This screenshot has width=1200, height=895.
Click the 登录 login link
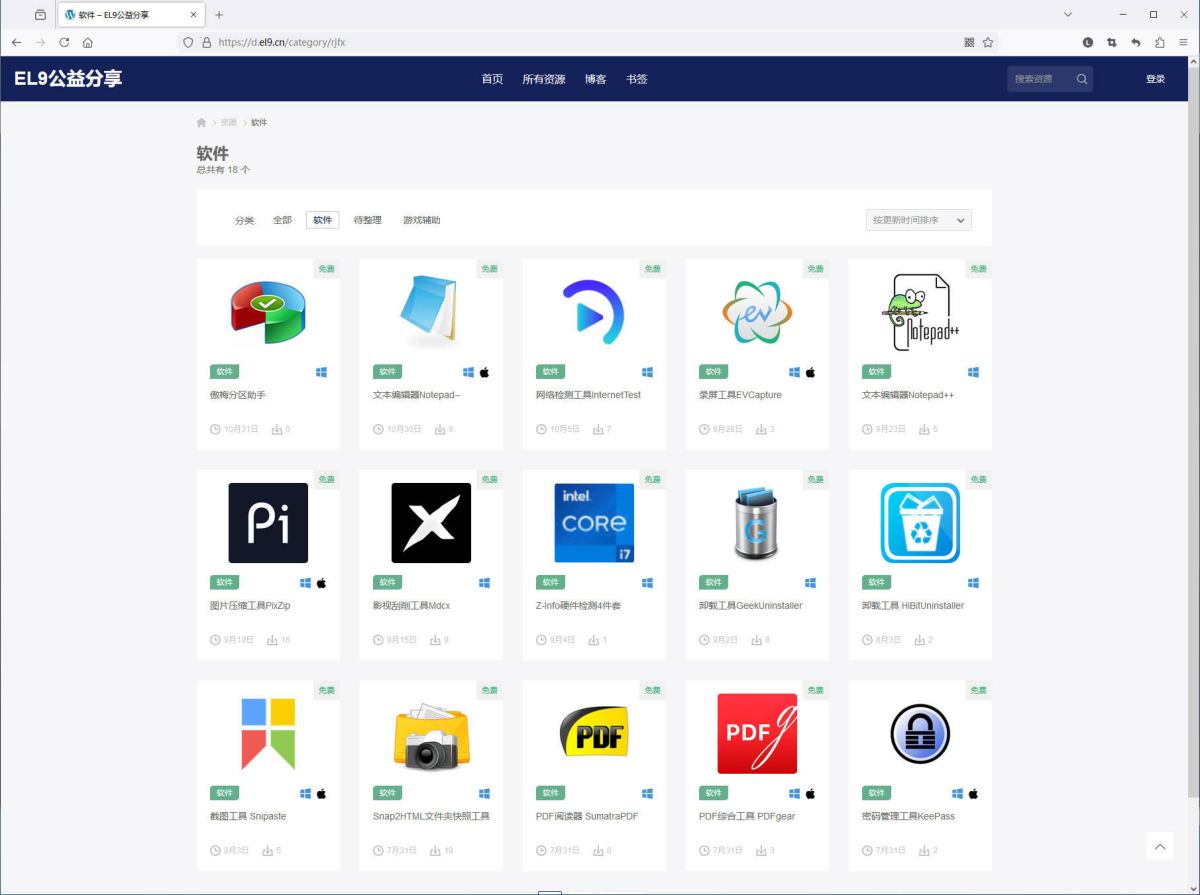point(1155,79)
